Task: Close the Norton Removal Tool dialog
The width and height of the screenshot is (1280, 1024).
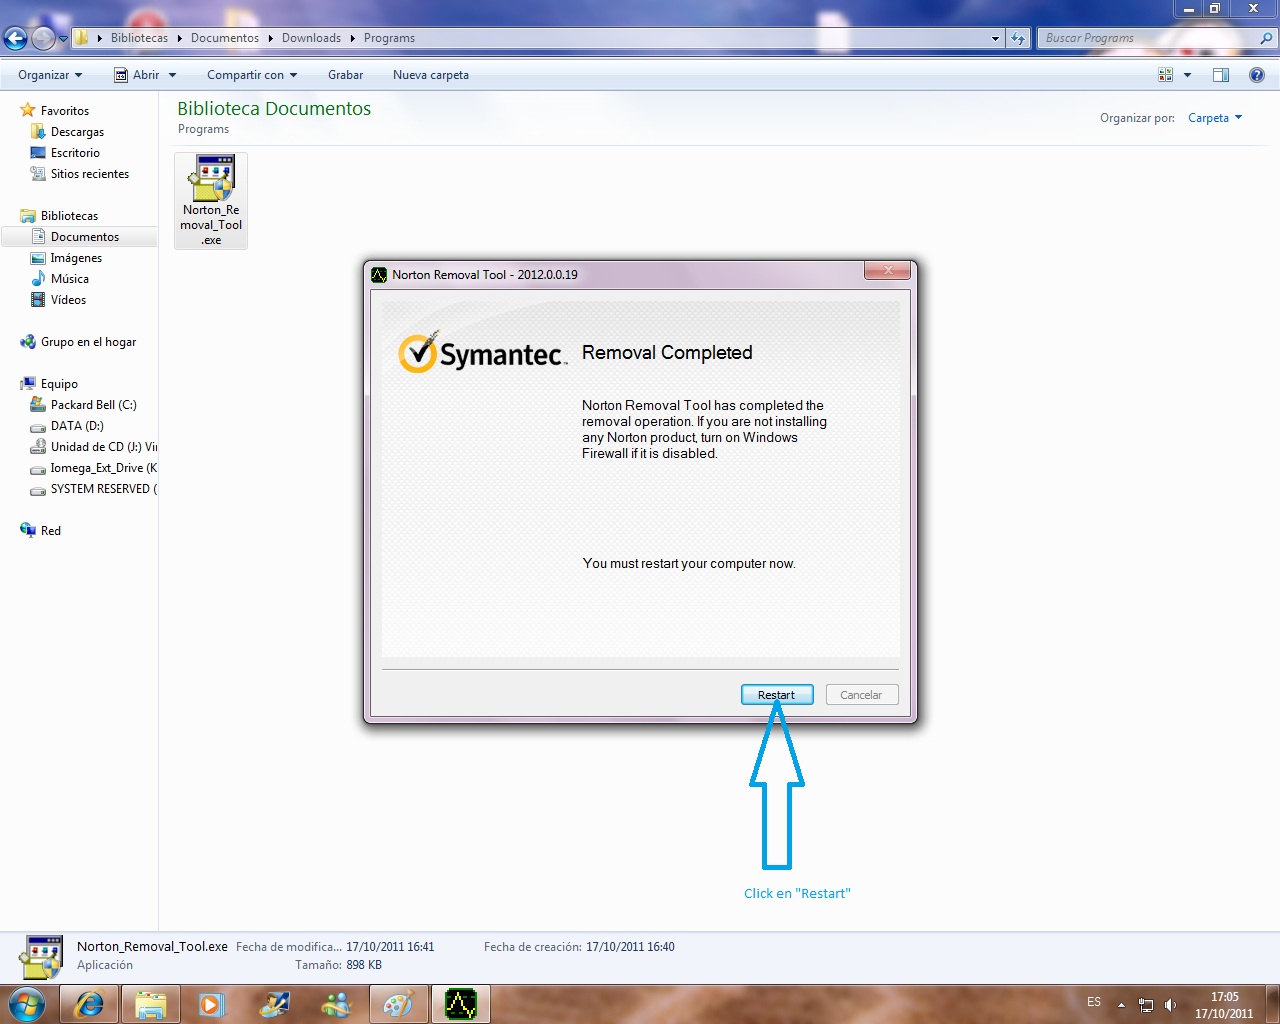Action: pyautogui.click(x=888, y=270)
